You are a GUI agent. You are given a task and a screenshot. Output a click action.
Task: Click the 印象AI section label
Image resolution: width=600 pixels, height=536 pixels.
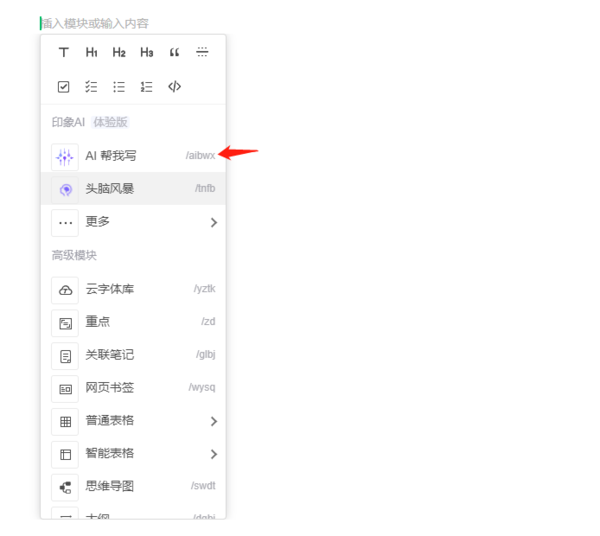click(x=68, y=122)
